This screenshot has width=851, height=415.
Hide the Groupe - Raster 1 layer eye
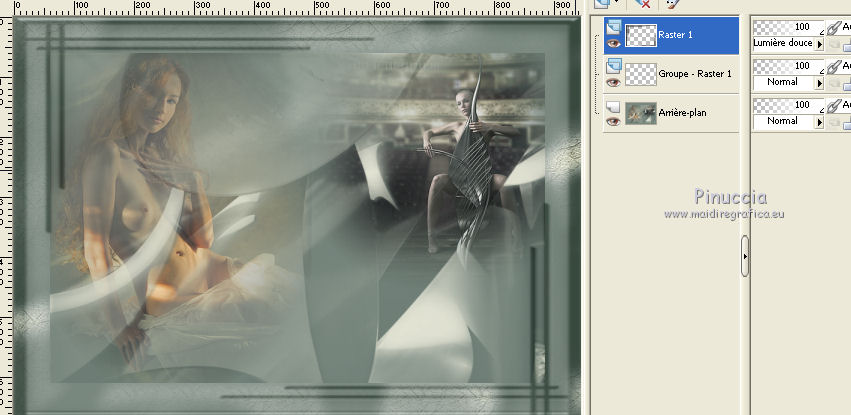click(614, 82)
